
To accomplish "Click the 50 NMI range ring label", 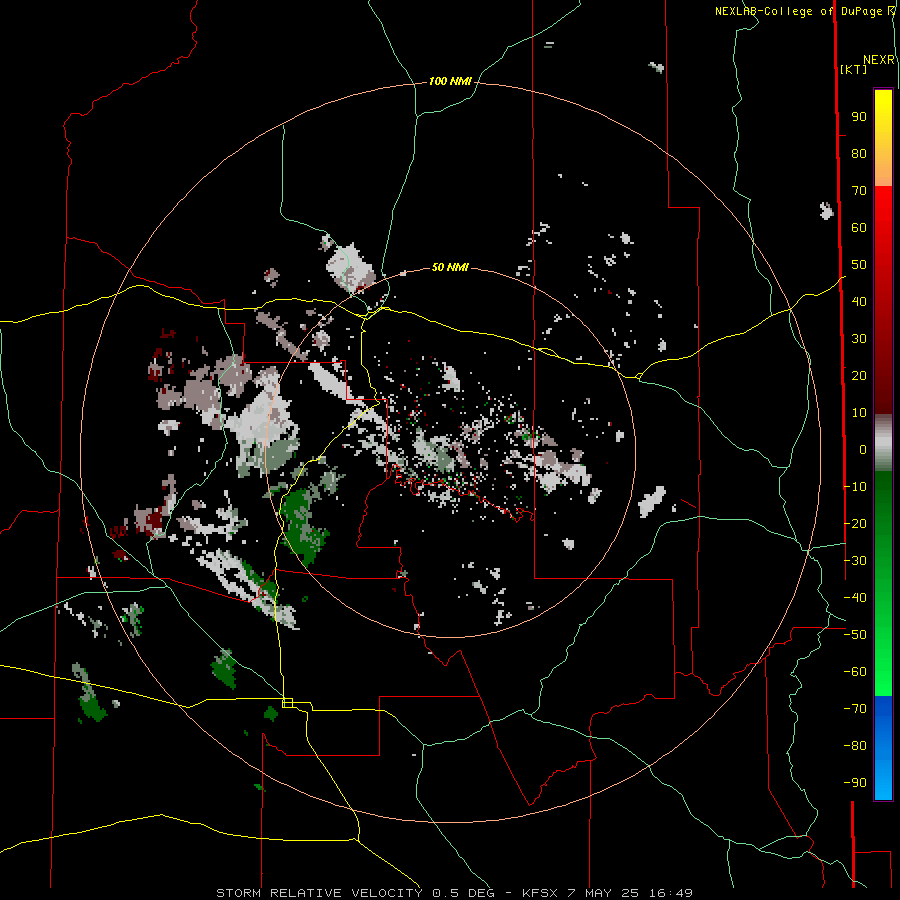I will click(450, 267).
